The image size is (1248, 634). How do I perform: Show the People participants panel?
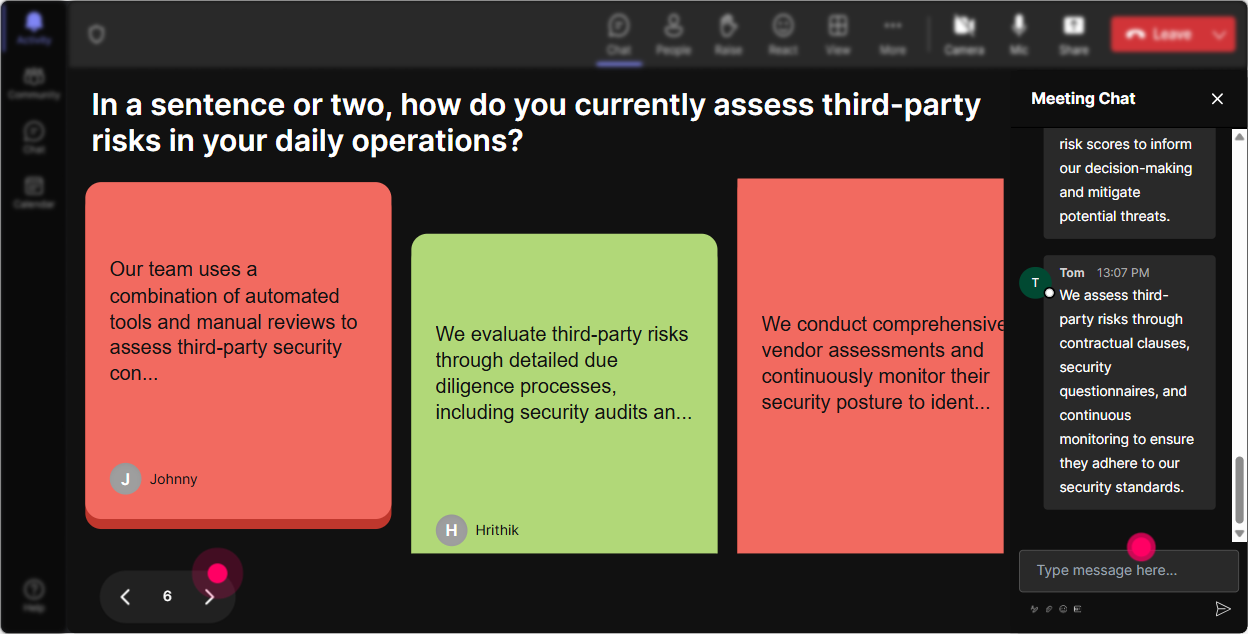coord(673,34)
